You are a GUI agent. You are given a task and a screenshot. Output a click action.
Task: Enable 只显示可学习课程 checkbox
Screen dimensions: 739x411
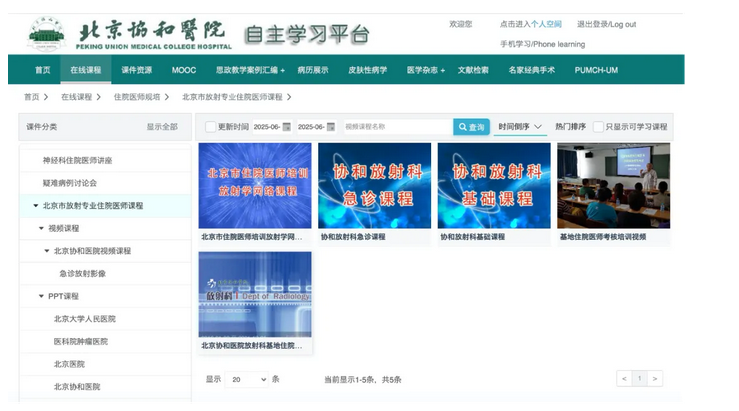[x=598, y=127]
